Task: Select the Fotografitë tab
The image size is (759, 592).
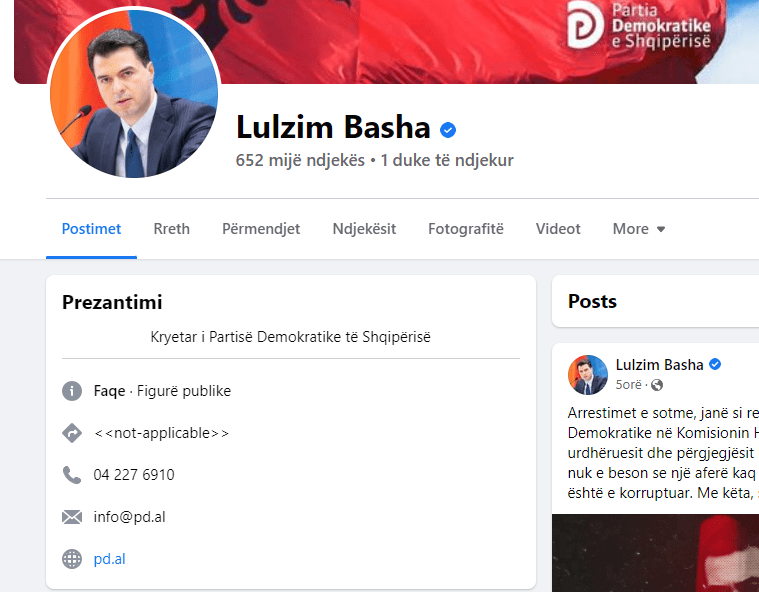Action: coord(466,228)
